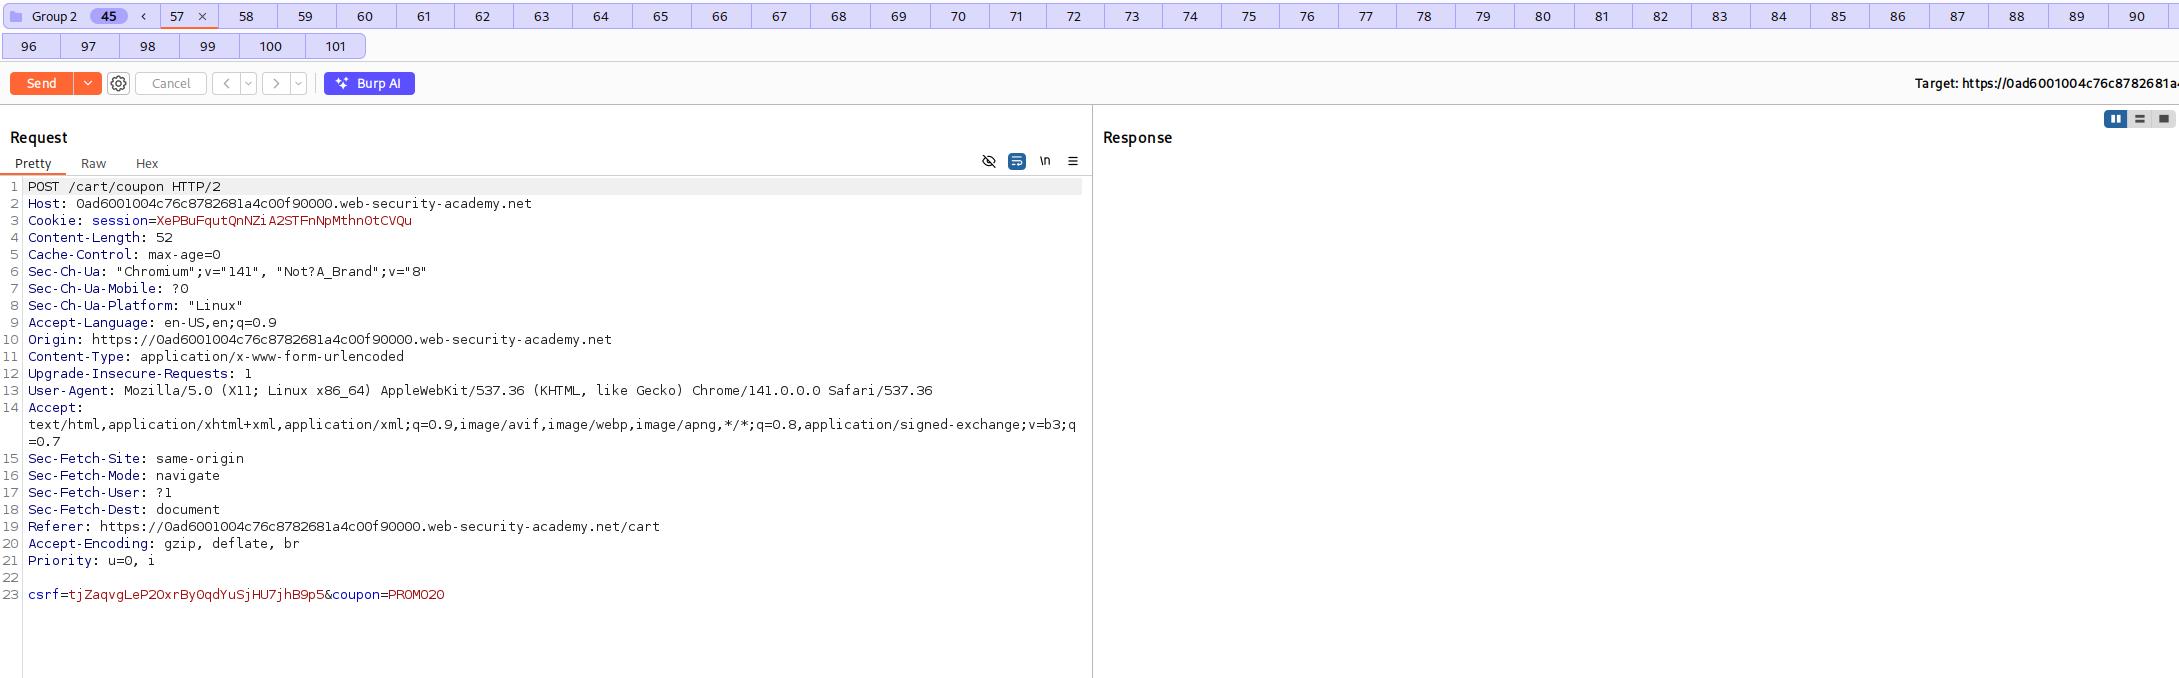Go back to previous request in history
The height and width of the screenshot is (678, 2179).
coord(227,84)
